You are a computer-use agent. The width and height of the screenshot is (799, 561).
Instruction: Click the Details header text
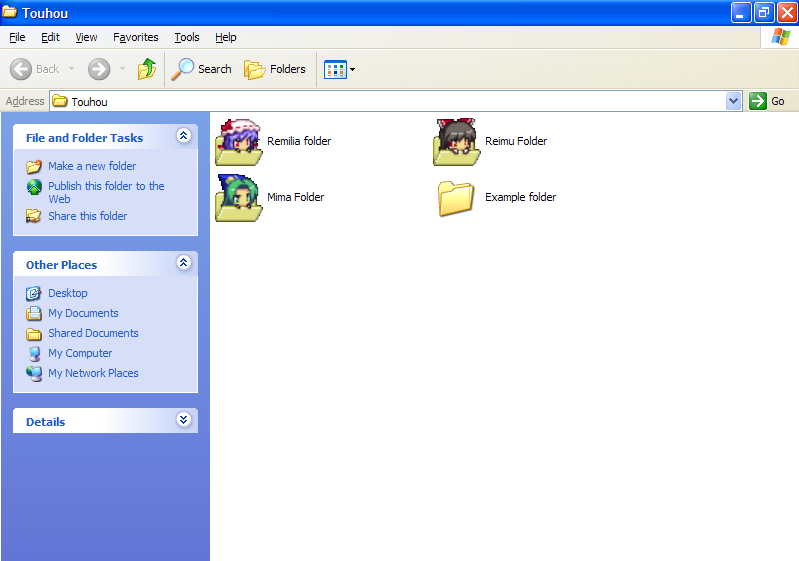(46, 422)
